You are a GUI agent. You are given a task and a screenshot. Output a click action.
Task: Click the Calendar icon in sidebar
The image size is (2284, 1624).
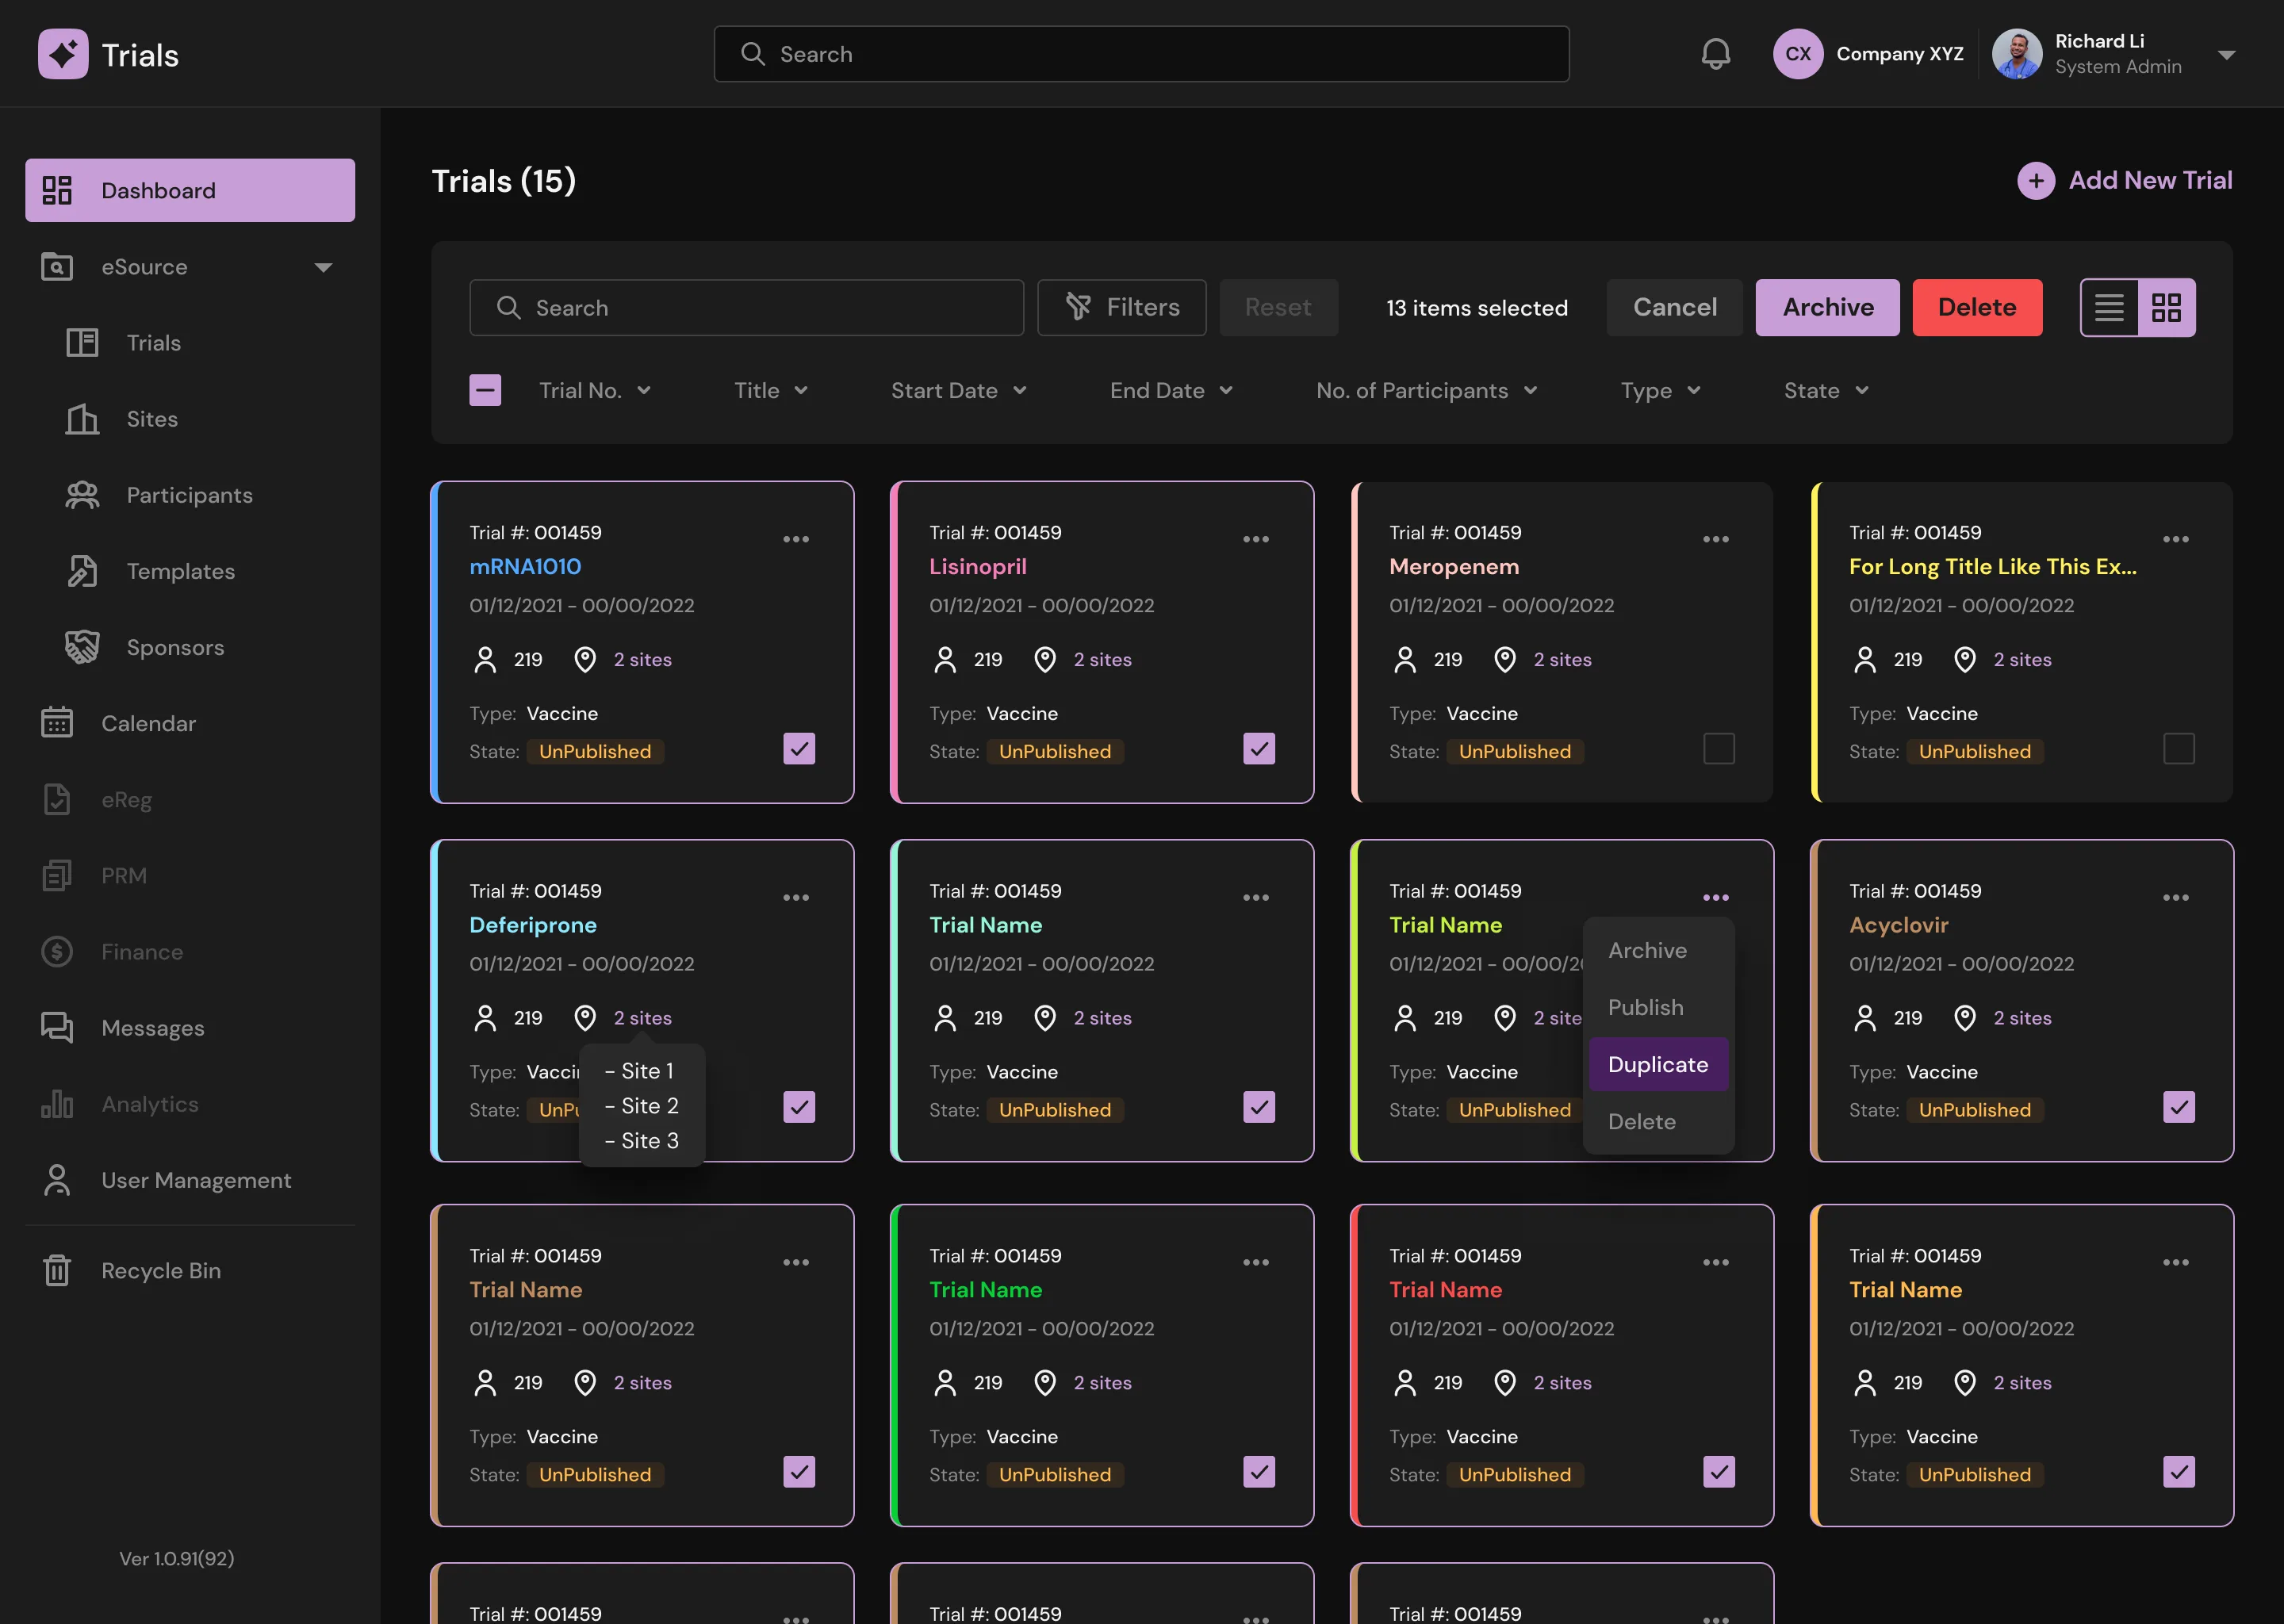click(x=57, y=723)
